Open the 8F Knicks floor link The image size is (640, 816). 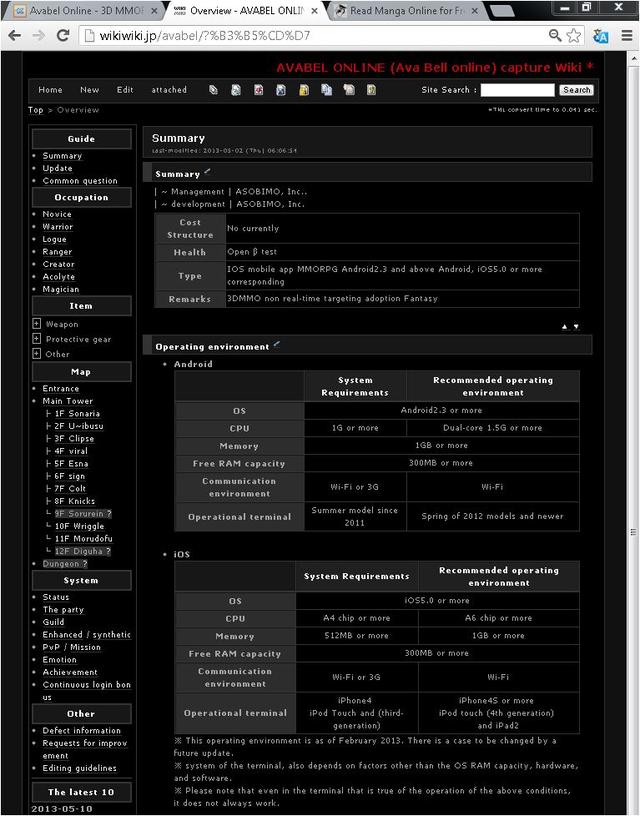(74, 501)
